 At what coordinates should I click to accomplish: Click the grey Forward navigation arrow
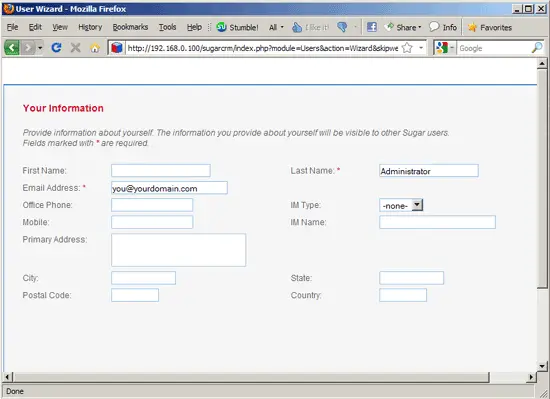28,47
